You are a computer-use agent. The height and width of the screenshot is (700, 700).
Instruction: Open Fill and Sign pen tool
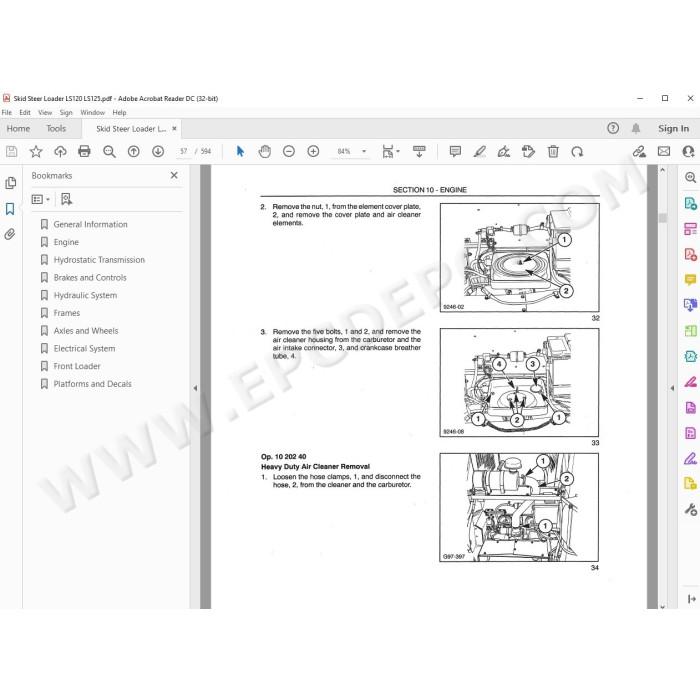[690, 458]
